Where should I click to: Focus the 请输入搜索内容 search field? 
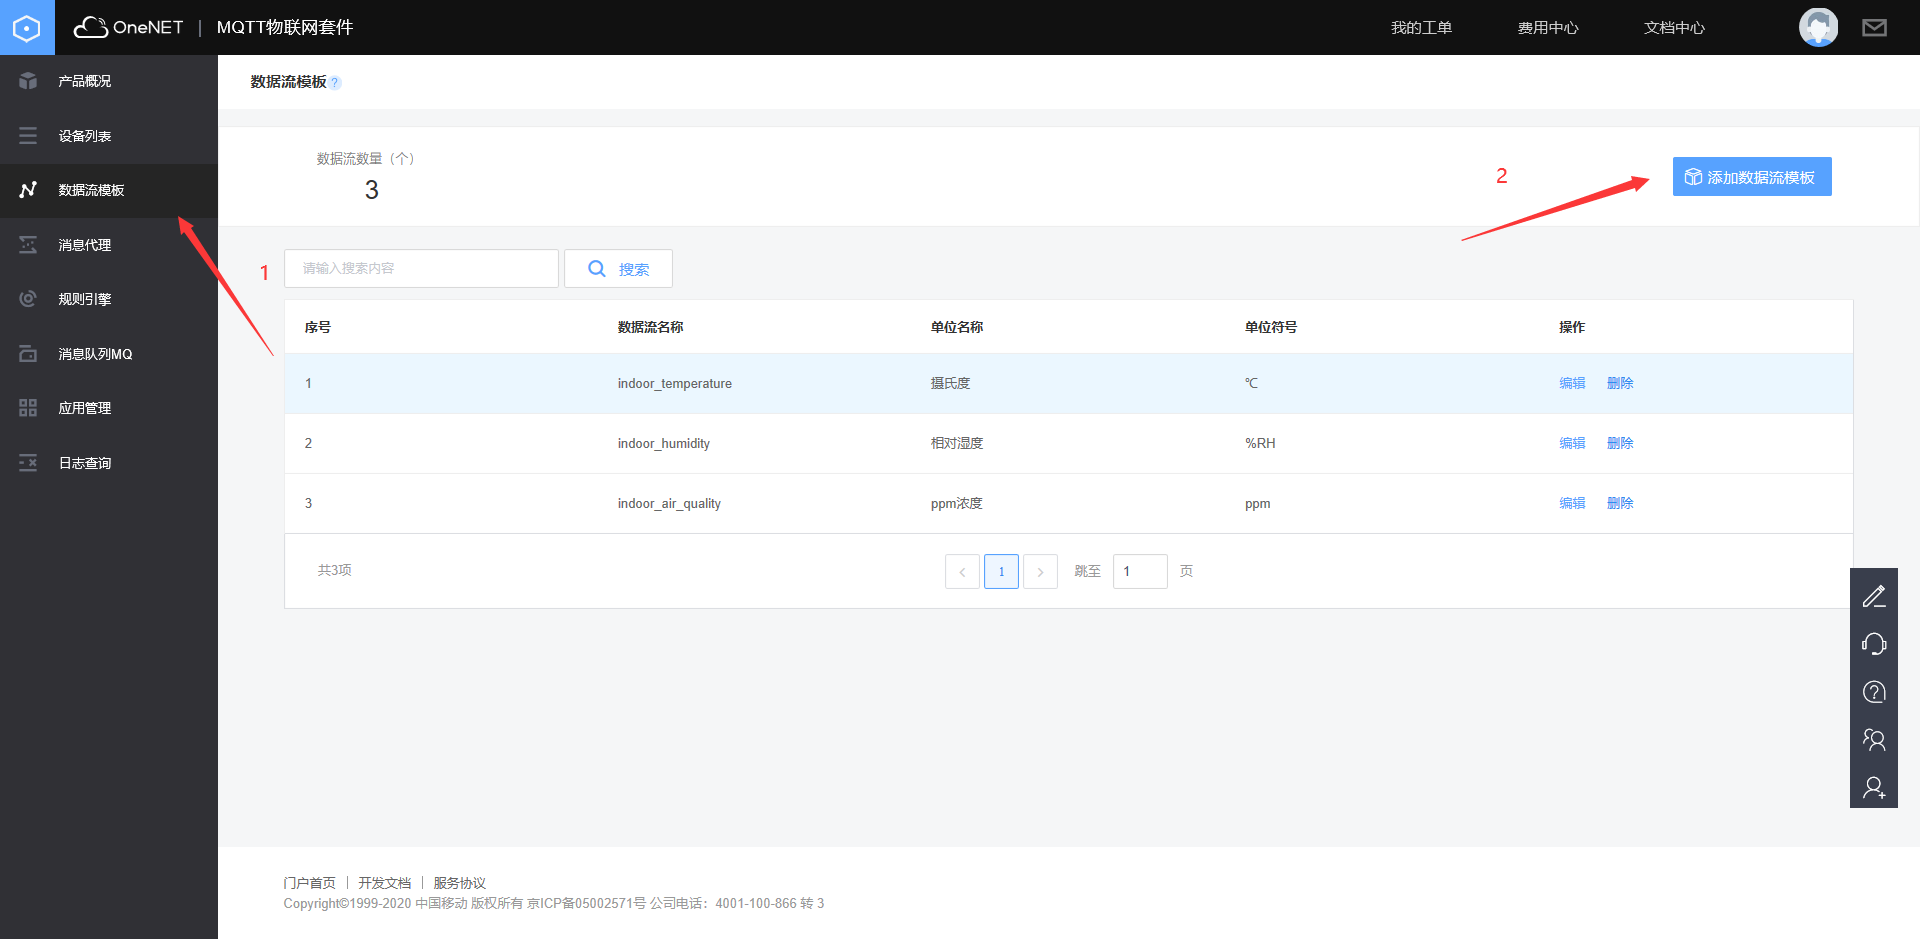421,269
